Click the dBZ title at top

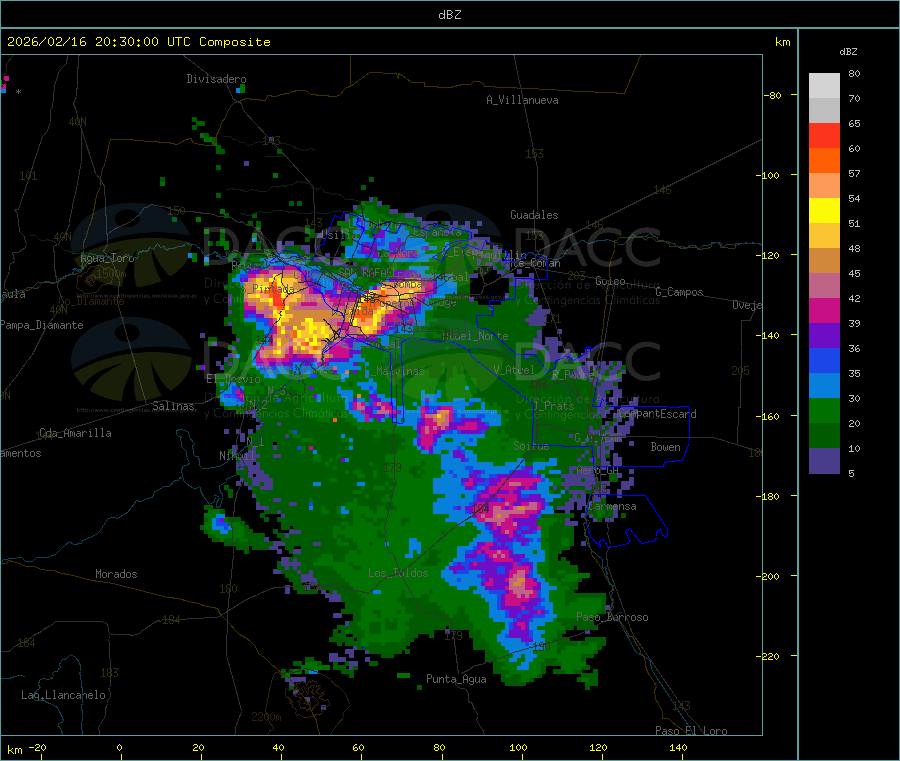(449, 15)
